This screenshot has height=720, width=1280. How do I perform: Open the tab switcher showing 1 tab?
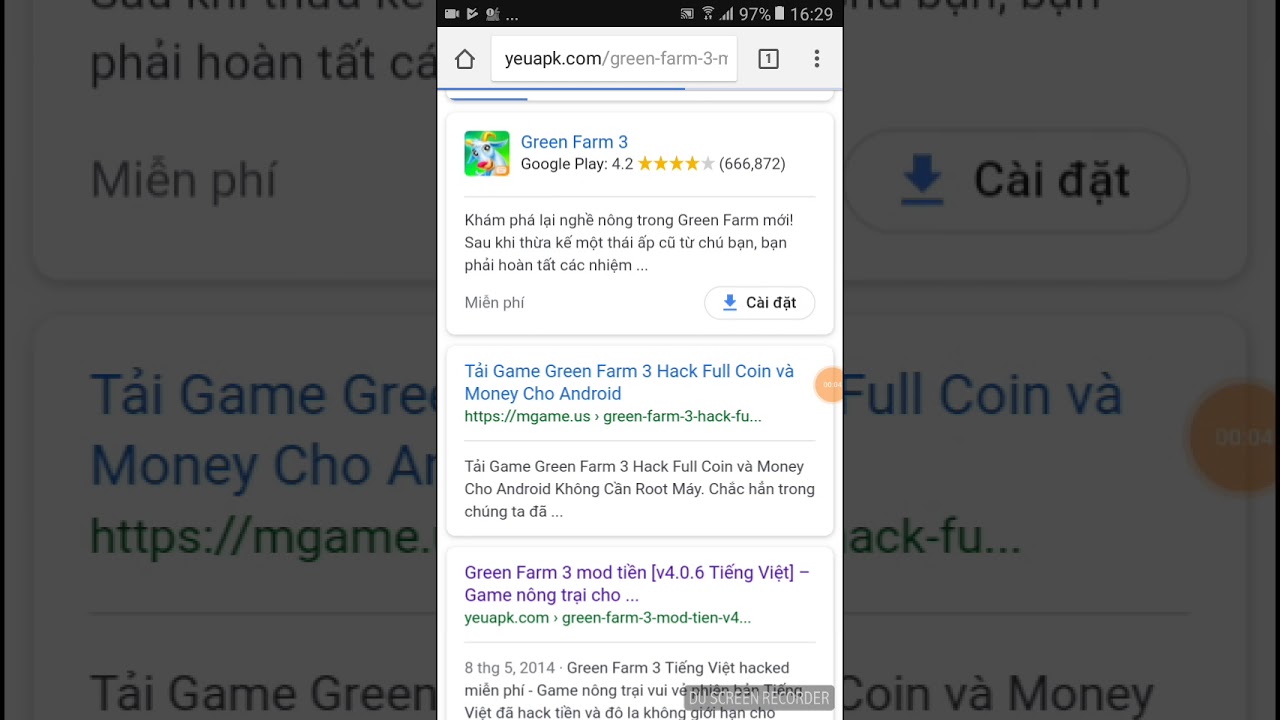(768, 59)
